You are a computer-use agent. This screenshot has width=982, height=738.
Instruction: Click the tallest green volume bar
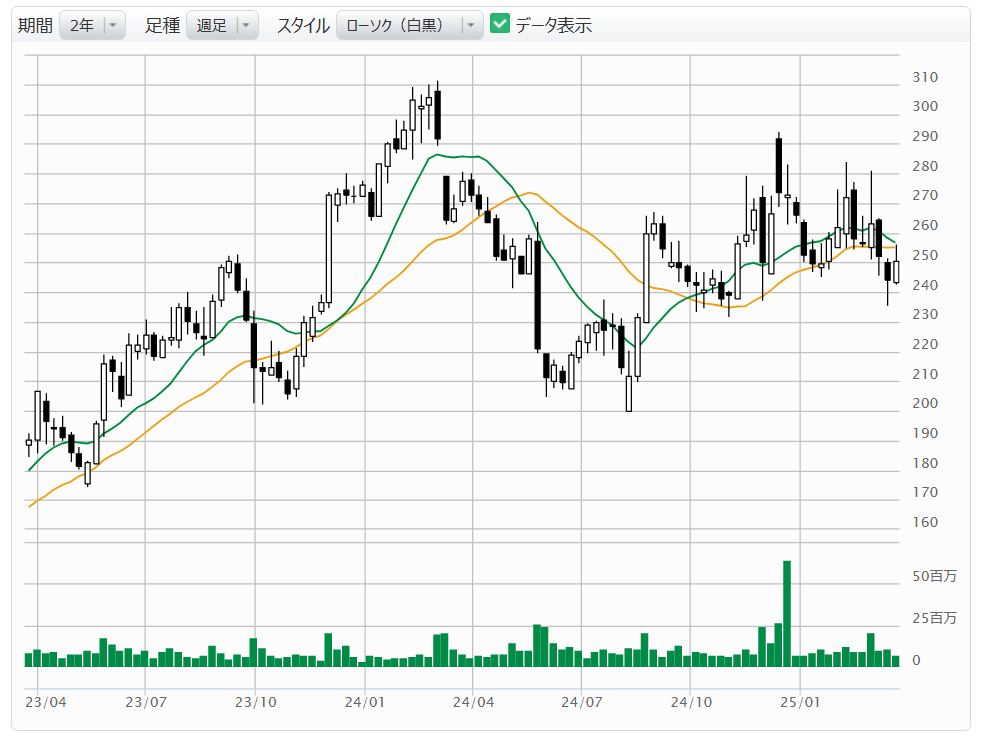tap(787, 613)
